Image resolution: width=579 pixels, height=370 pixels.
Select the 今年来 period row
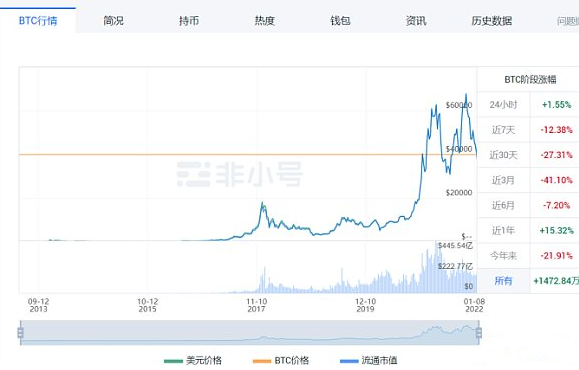tap(528, 256)
